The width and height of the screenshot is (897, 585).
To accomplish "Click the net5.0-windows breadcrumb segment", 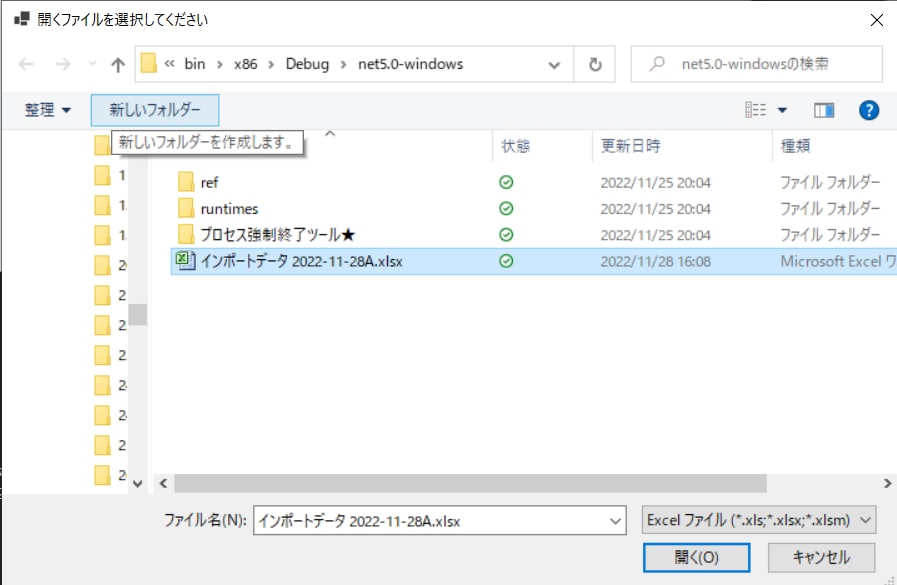I will [410, 64].
